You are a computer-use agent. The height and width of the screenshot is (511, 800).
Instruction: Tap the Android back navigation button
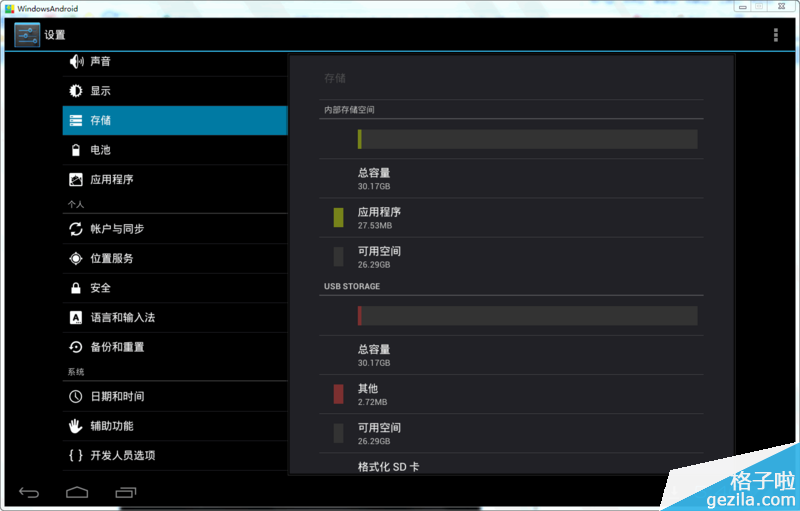[29, 492]
